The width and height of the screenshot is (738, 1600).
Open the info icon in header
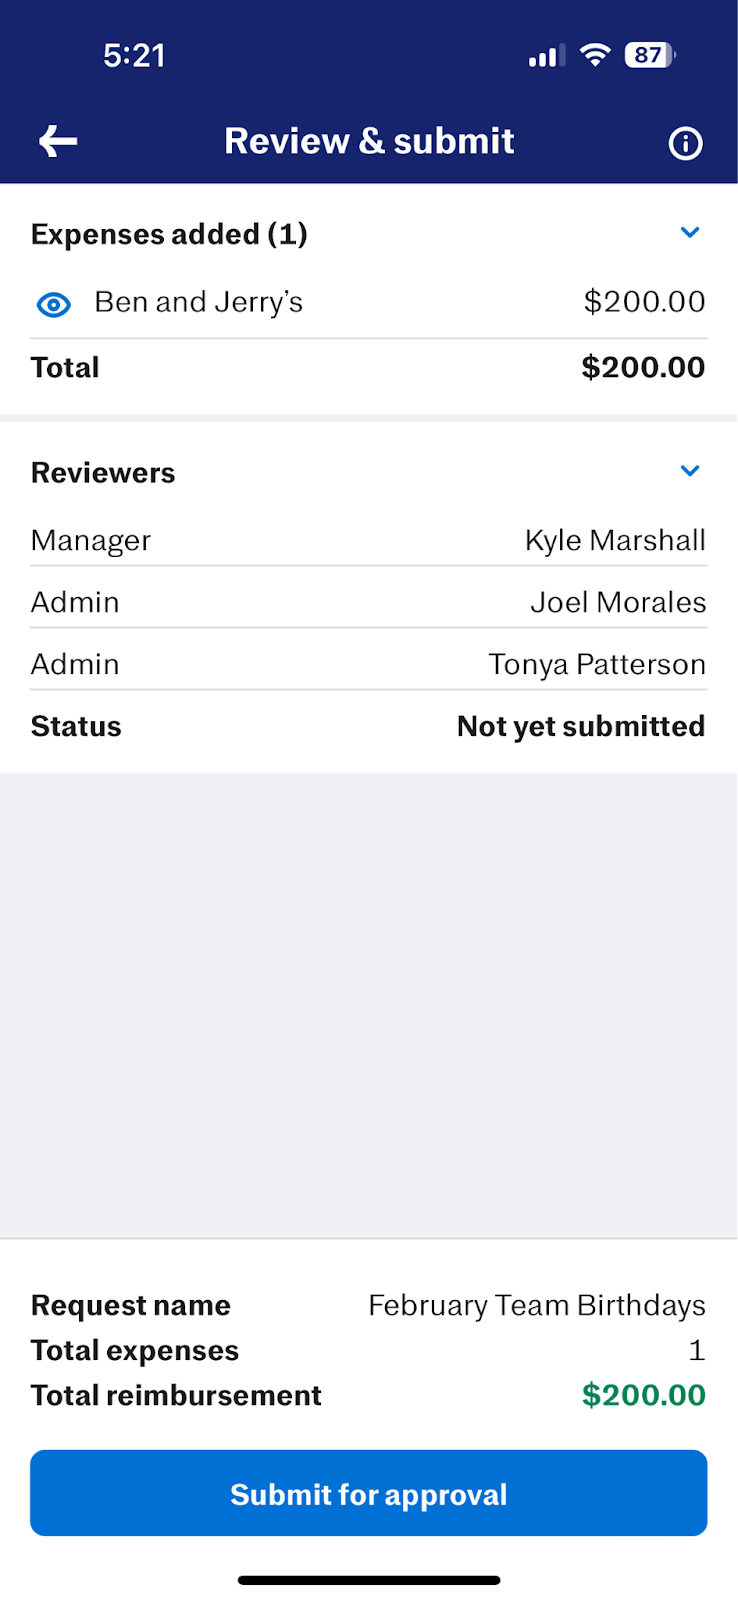pos(685,143)
